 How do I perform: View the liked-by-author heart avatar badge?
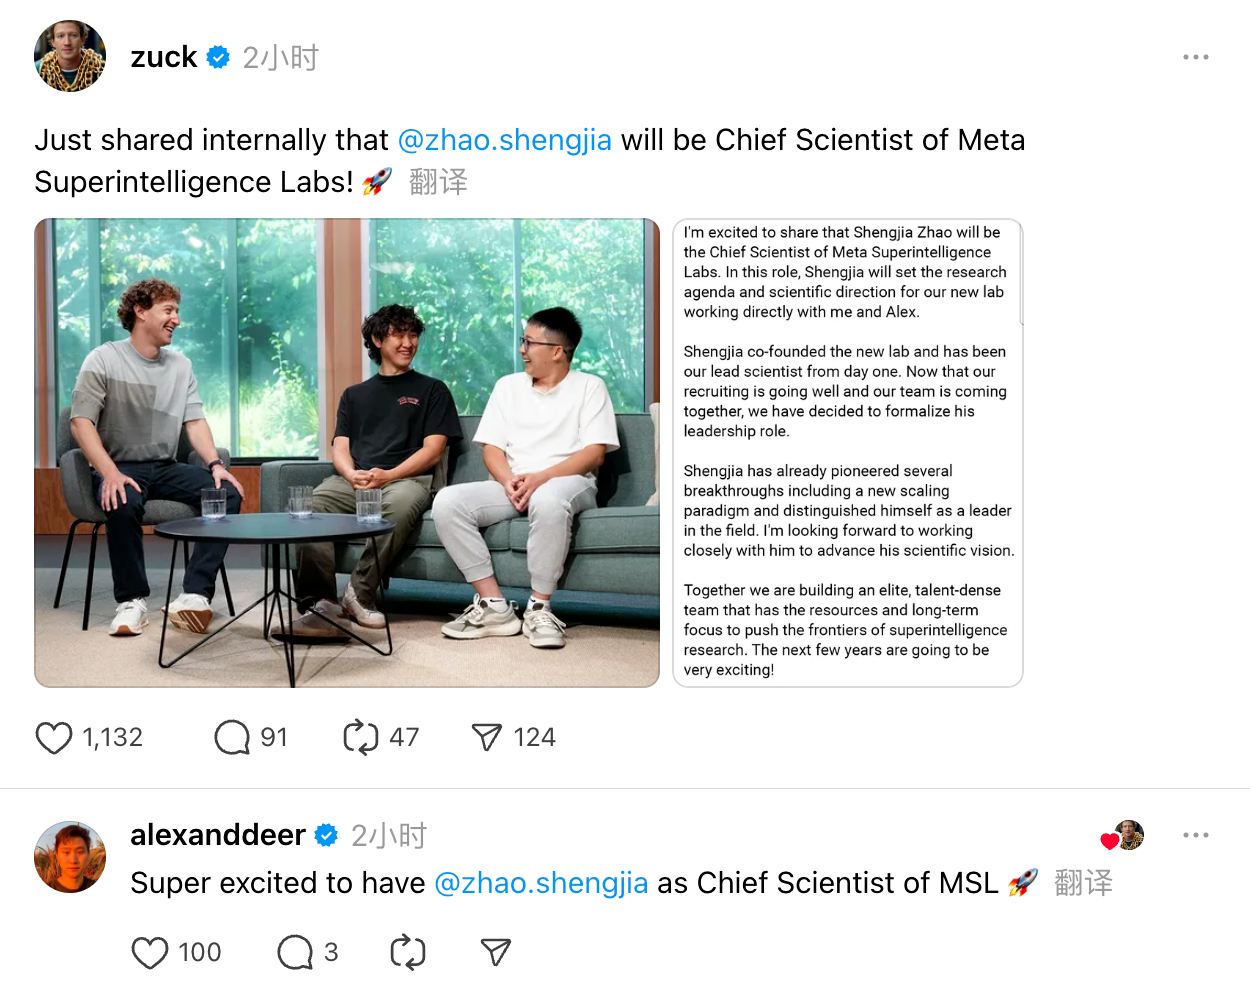(x=1123, y=835)
